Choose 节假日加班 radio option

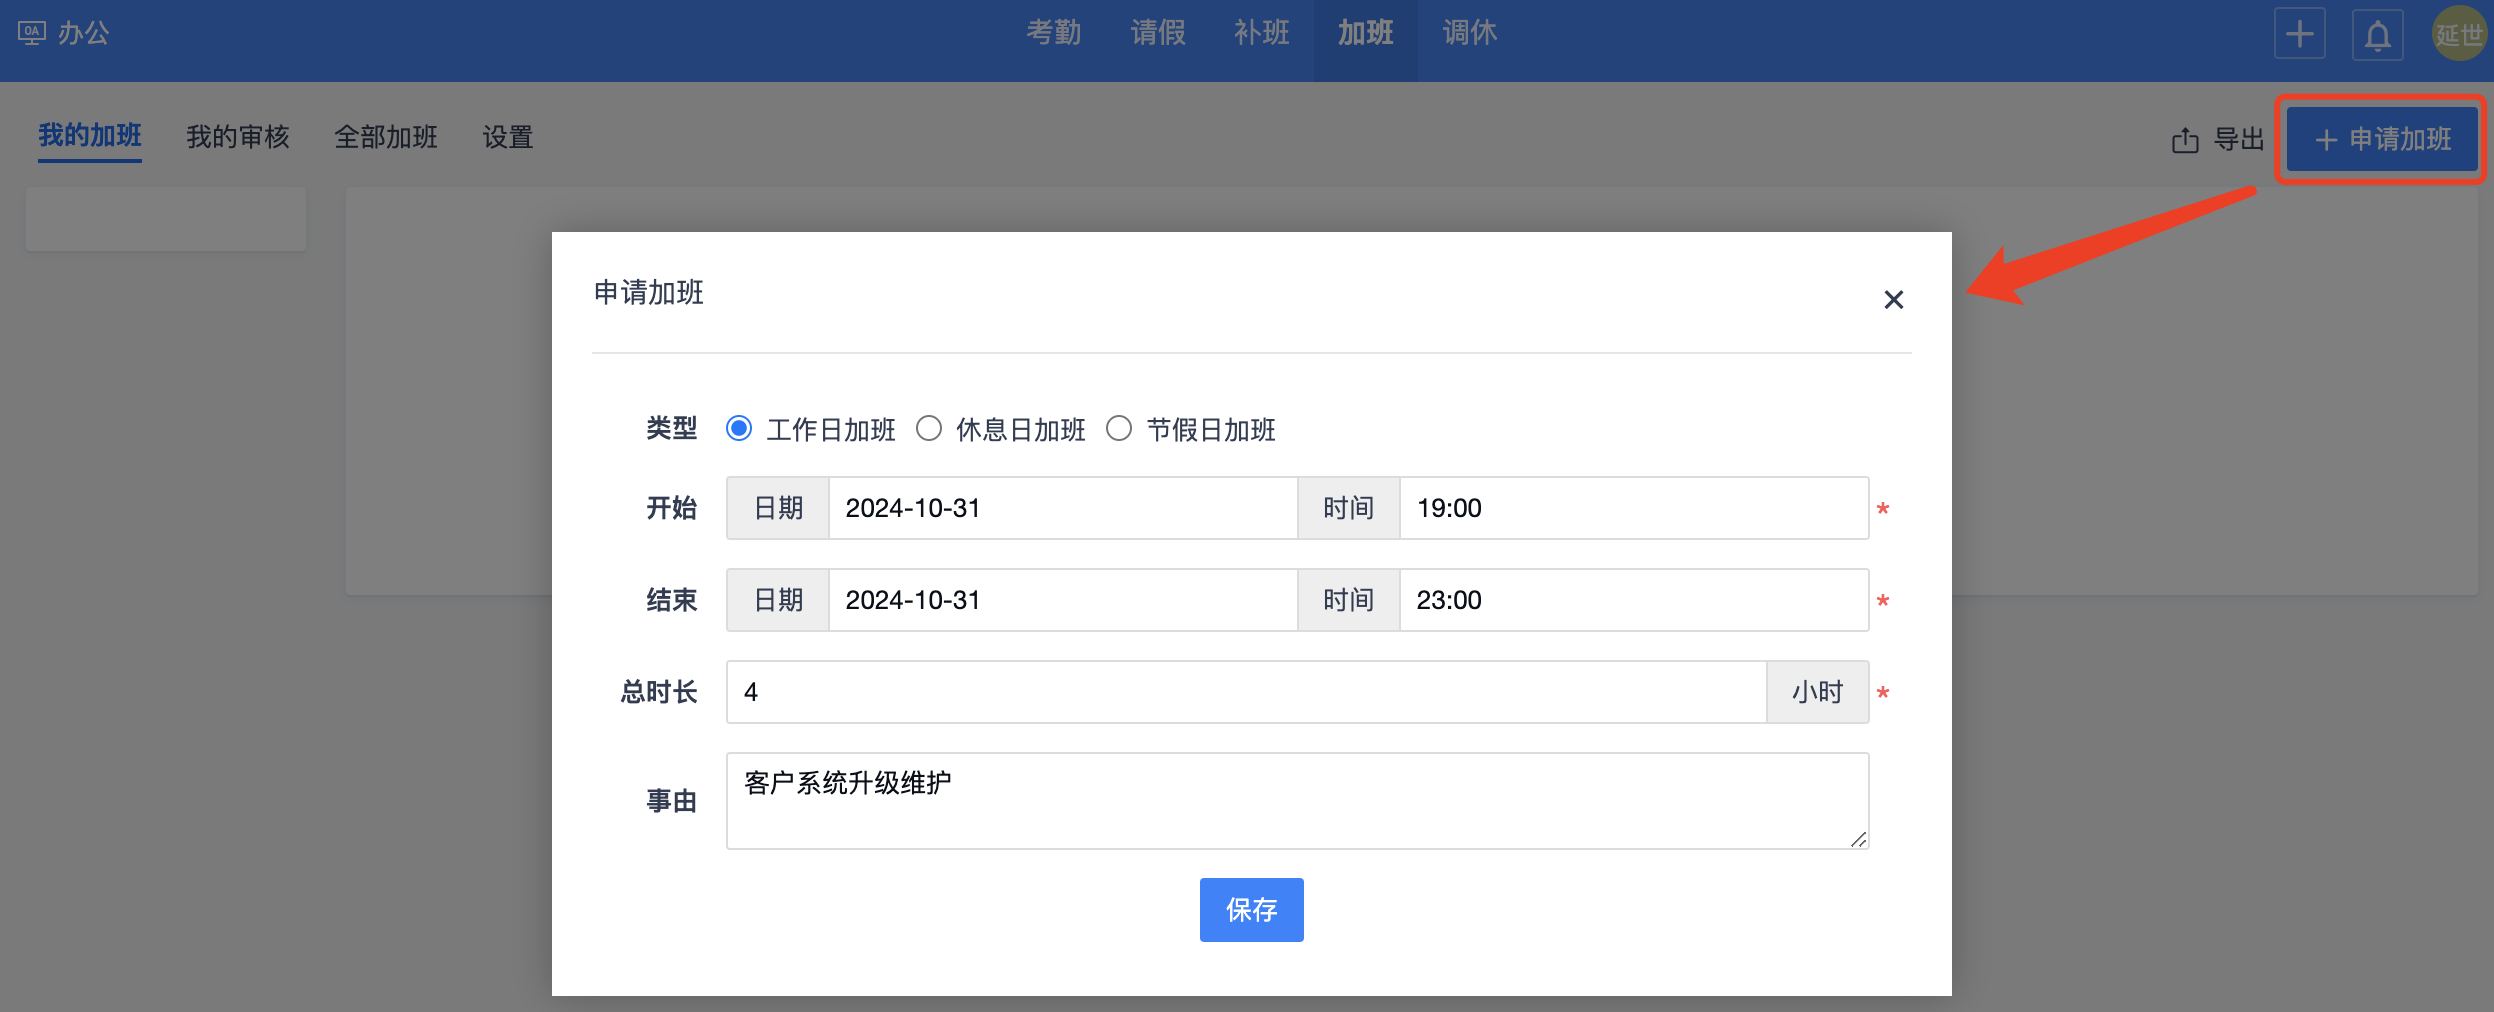click(1119, 429)
